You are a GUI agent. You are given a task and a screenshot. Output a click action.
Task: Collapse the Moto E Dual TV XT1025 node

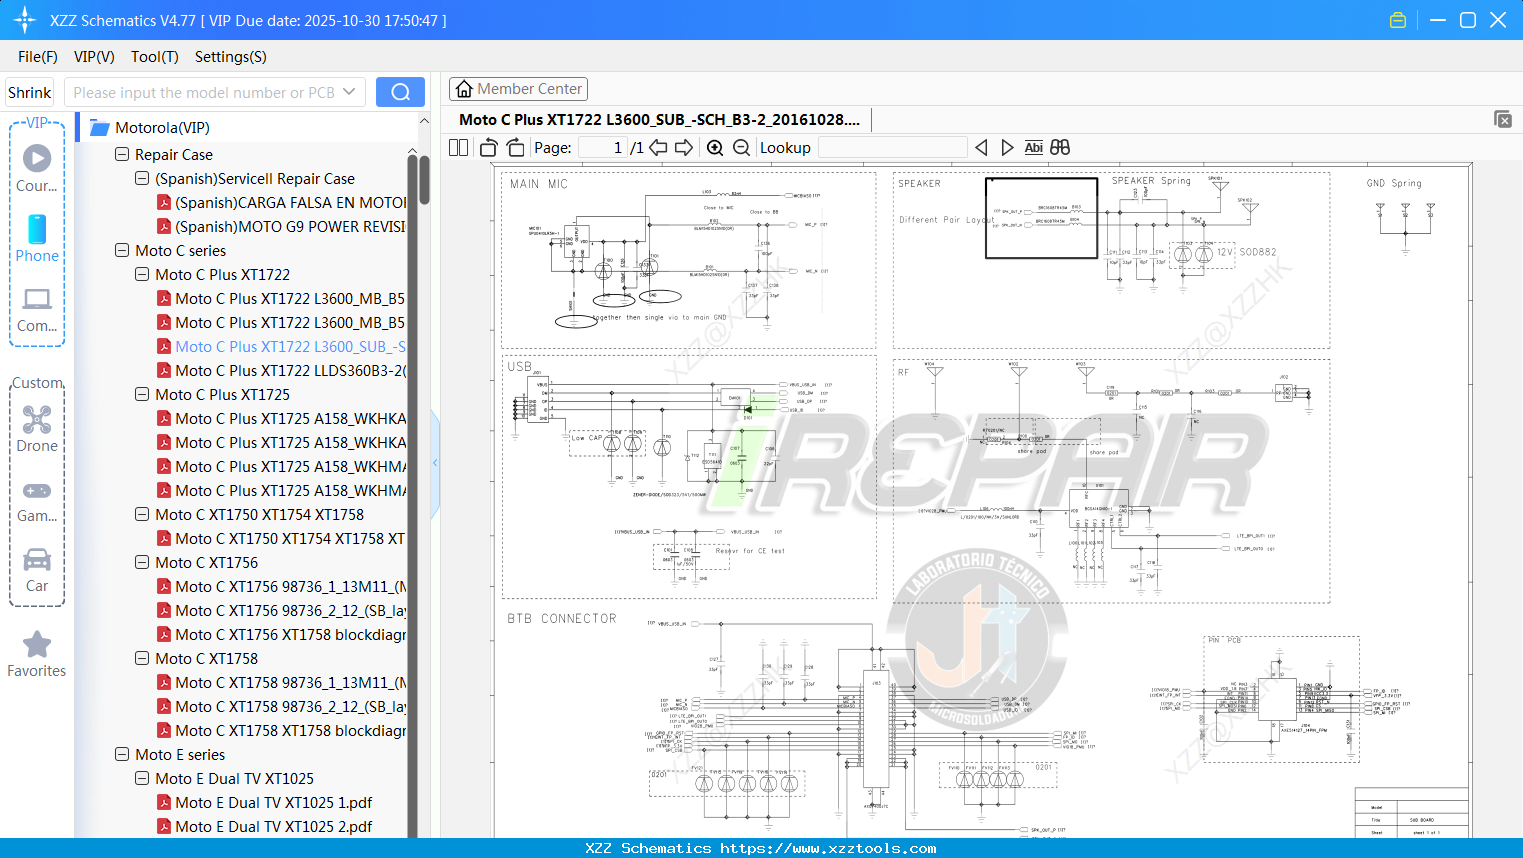142,778
